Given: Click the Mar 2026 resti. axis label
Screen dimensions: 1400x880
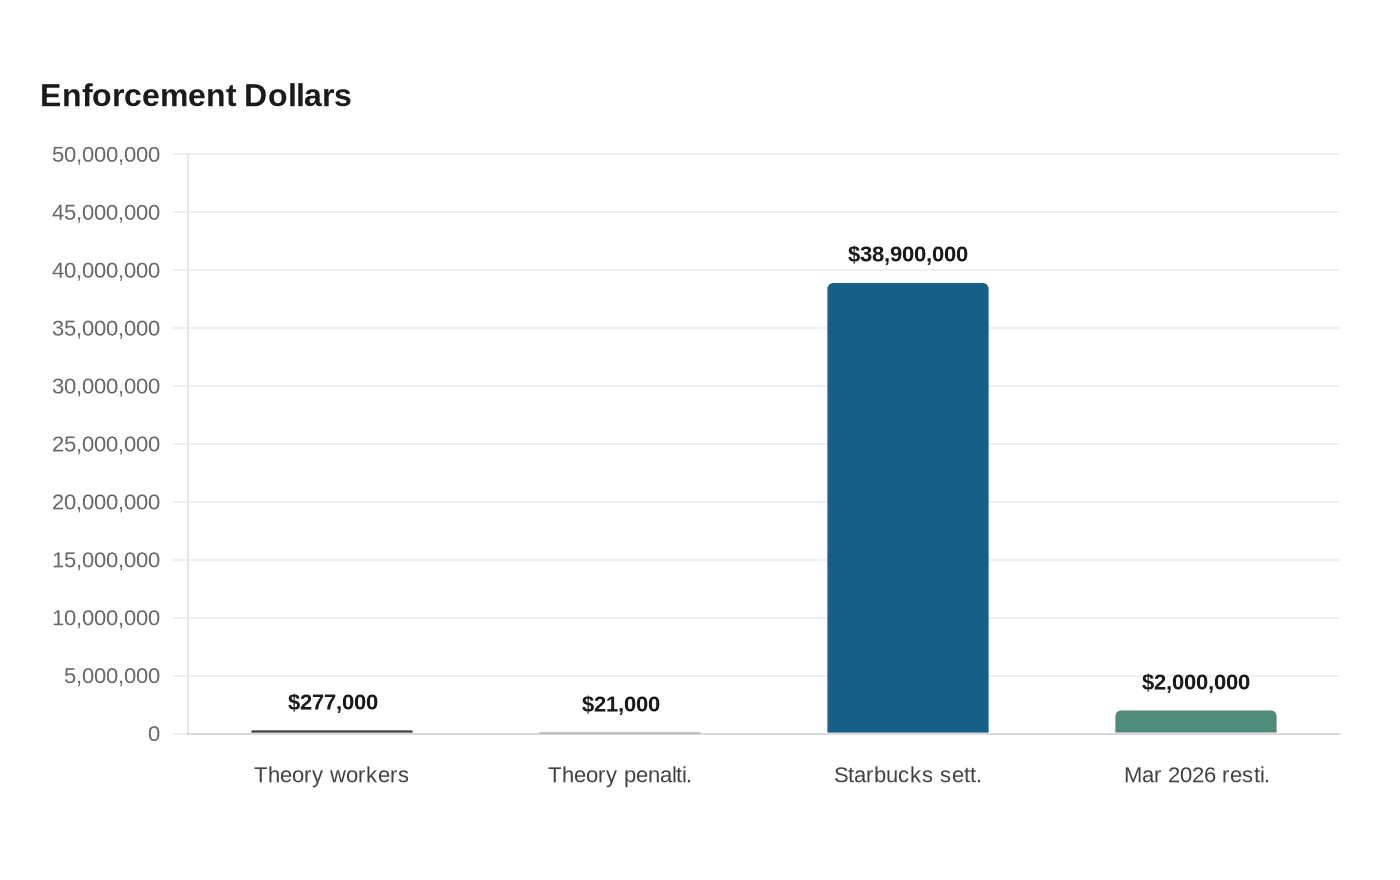Looking at the screenshot, I should (x=1197, y=775).
